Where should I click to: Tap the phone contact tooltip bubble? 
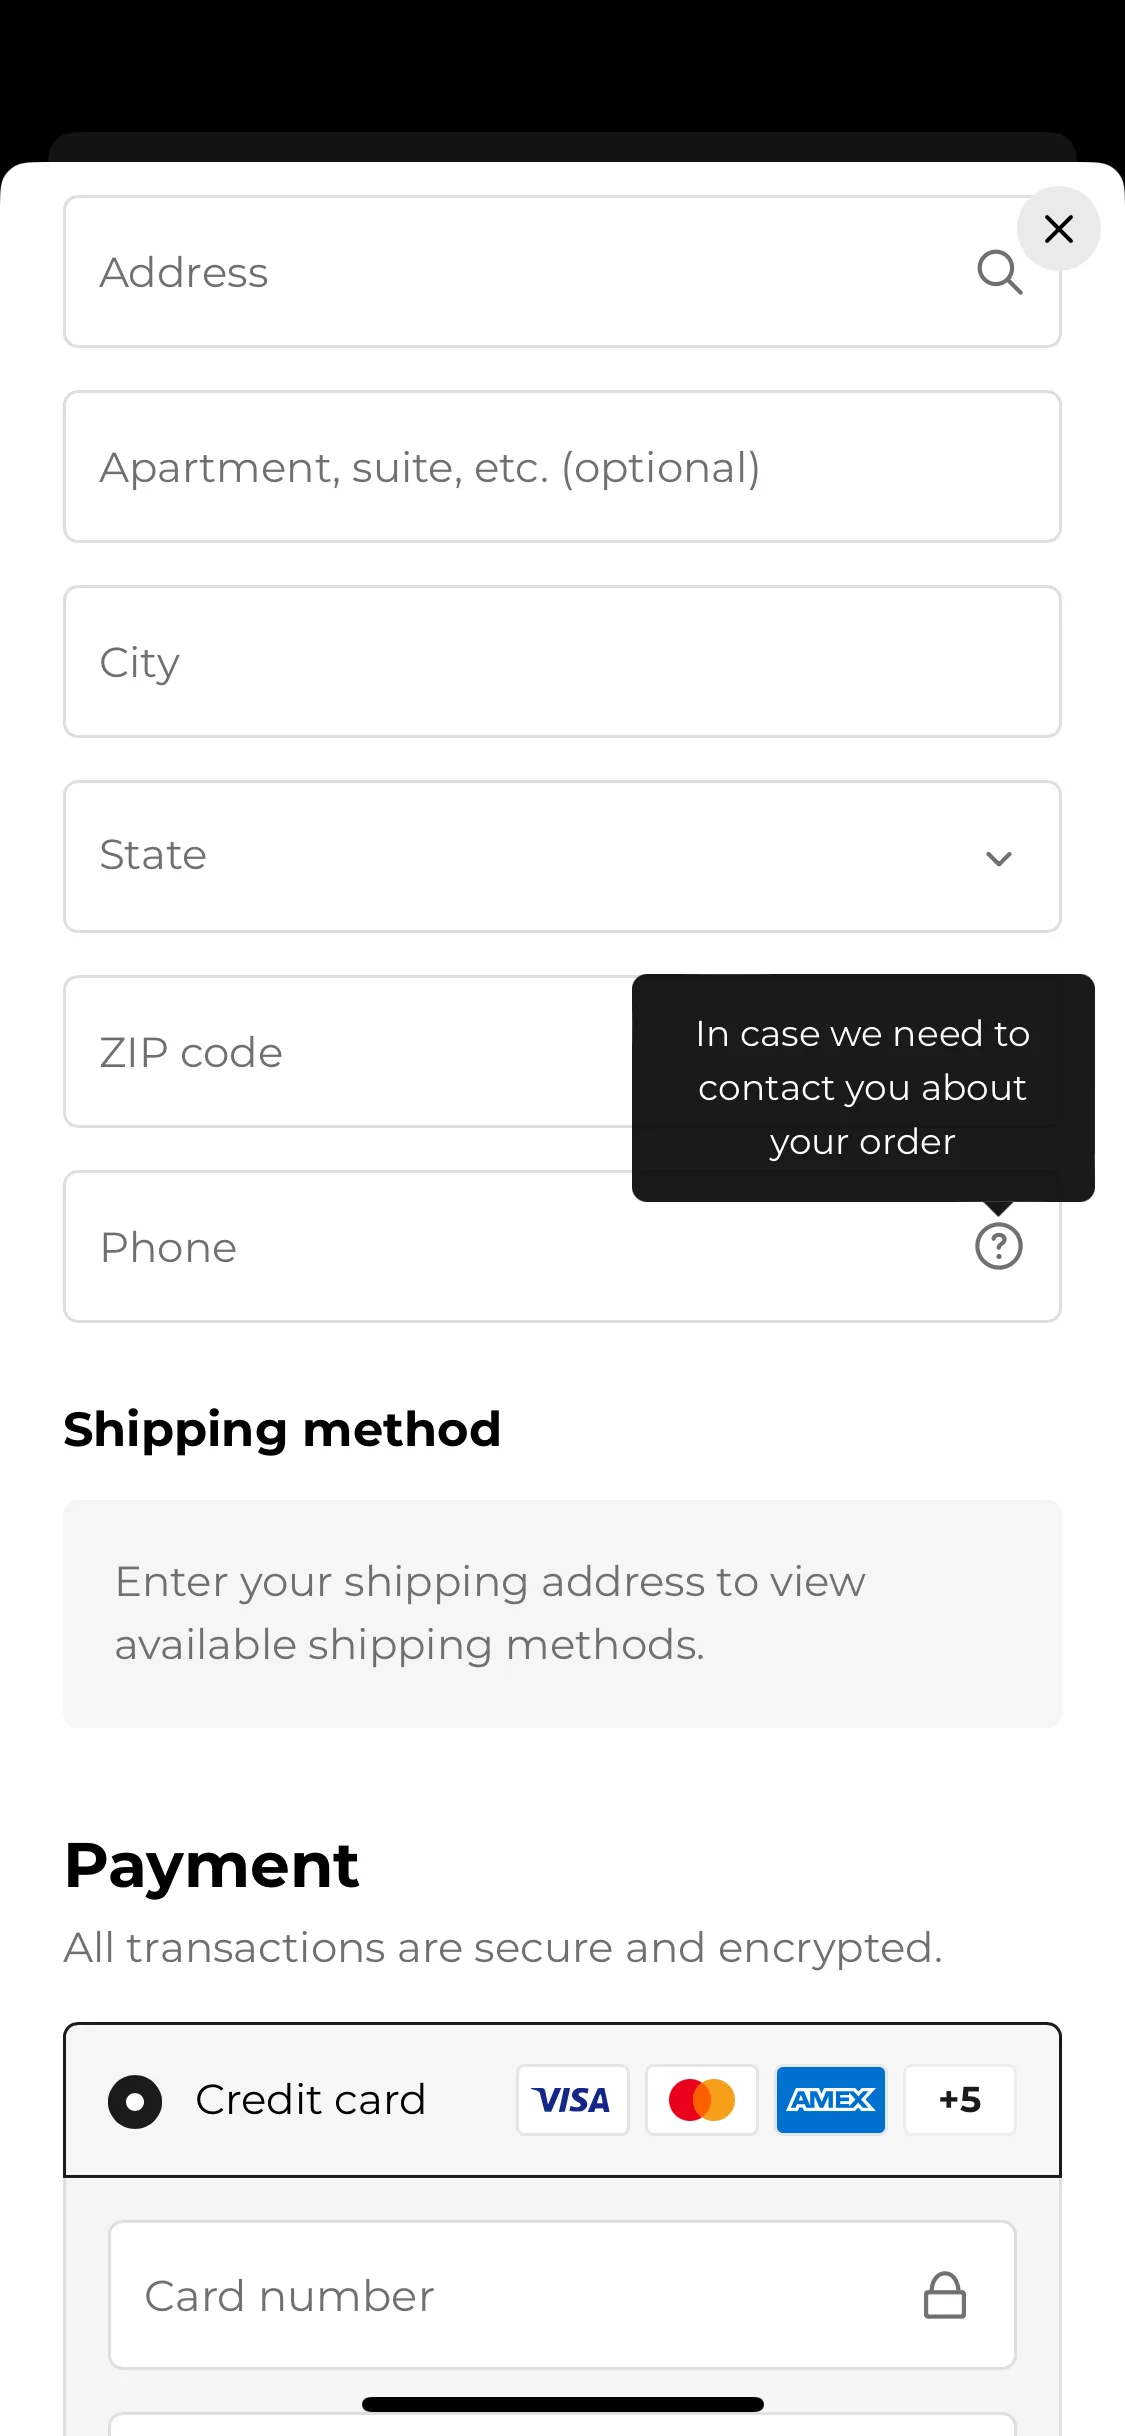pos(863,1088)
